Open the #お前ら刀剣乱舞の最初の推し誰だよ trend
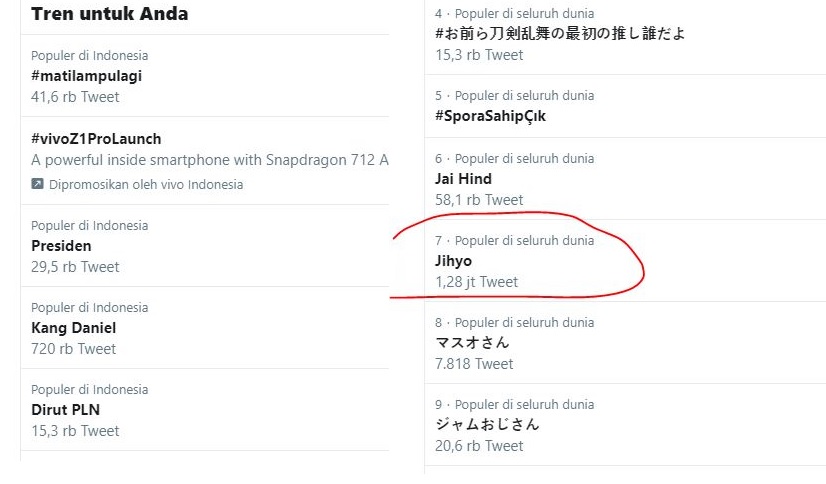Screen dimensions: 826x484 point(560,34)
